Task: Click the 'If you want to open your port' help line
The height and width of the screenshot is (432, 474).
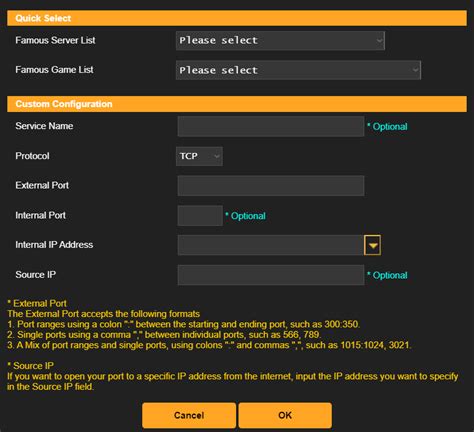Action: [x=233, y=376]
